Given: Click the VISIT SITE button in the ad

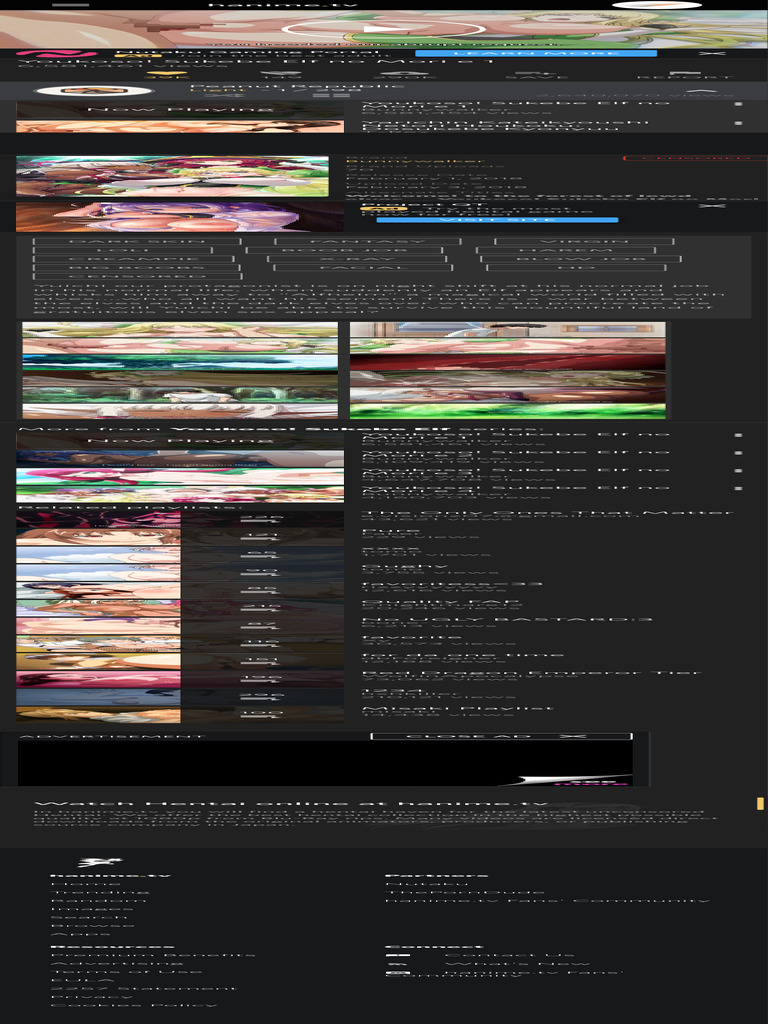Looking at the screenshot, I should 497,220.
